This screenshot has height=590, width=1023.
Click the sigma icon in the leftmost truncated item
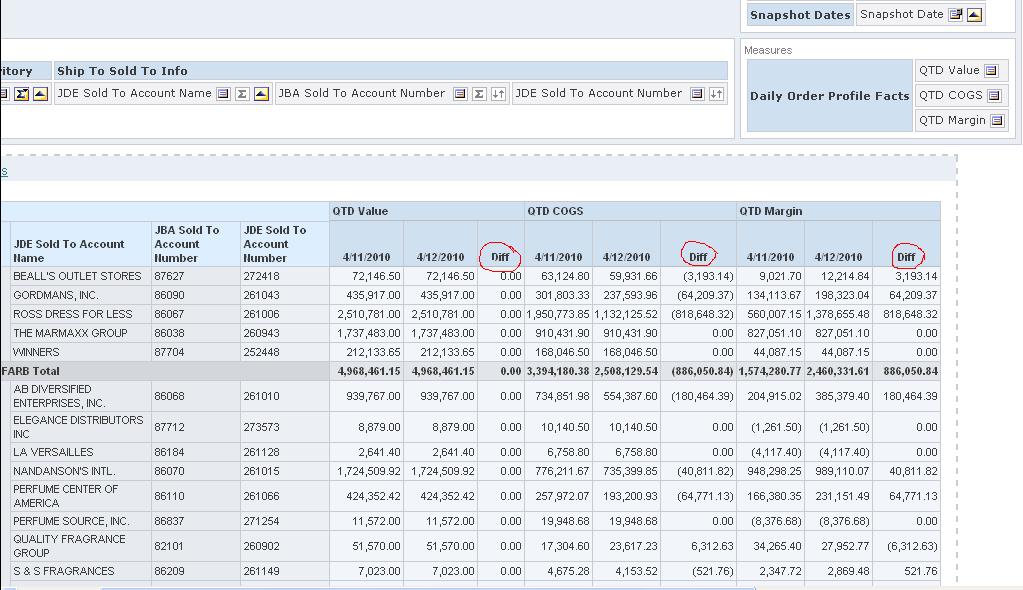(22, 93)
